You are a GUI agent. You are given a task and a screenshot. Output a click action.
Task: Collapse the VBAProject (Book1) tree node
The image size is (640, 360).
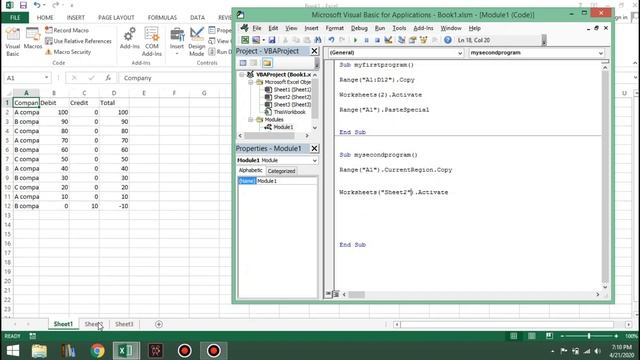[x=242, y=75]
